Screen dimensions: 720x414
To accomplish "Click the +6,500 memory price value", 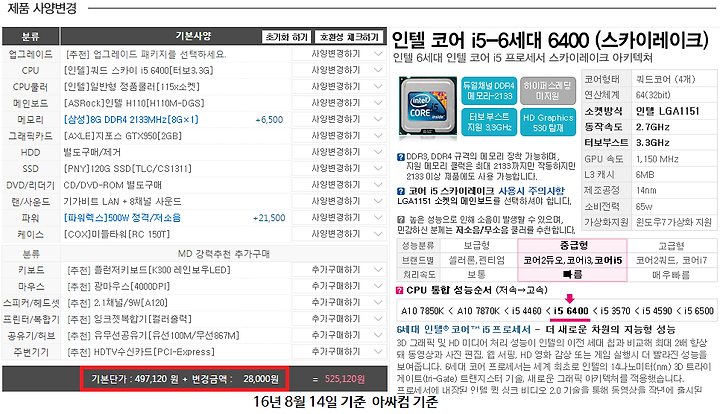I will click(269, 120).
